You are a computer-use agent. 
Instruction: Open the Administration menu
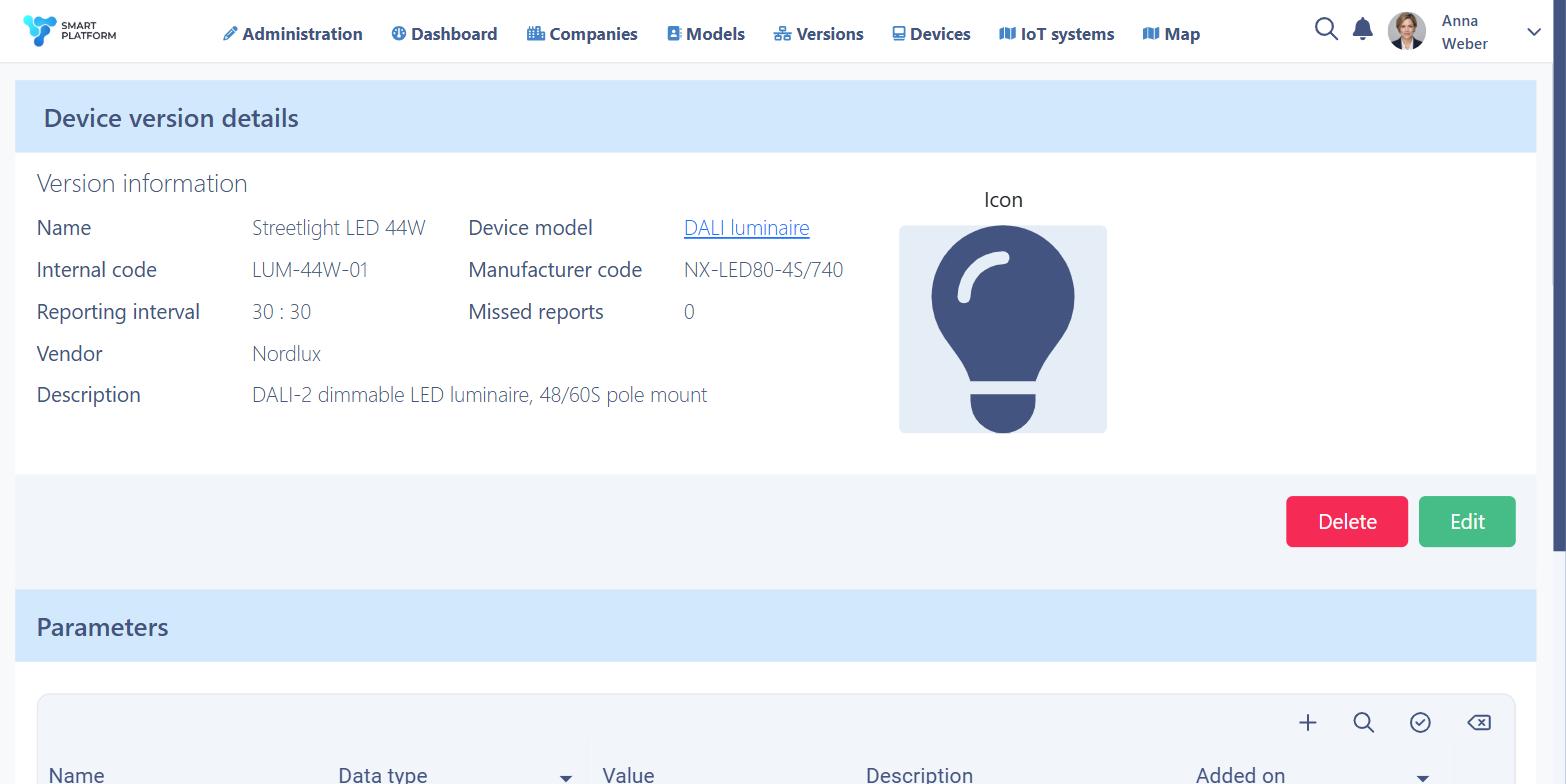coord(292,34)
